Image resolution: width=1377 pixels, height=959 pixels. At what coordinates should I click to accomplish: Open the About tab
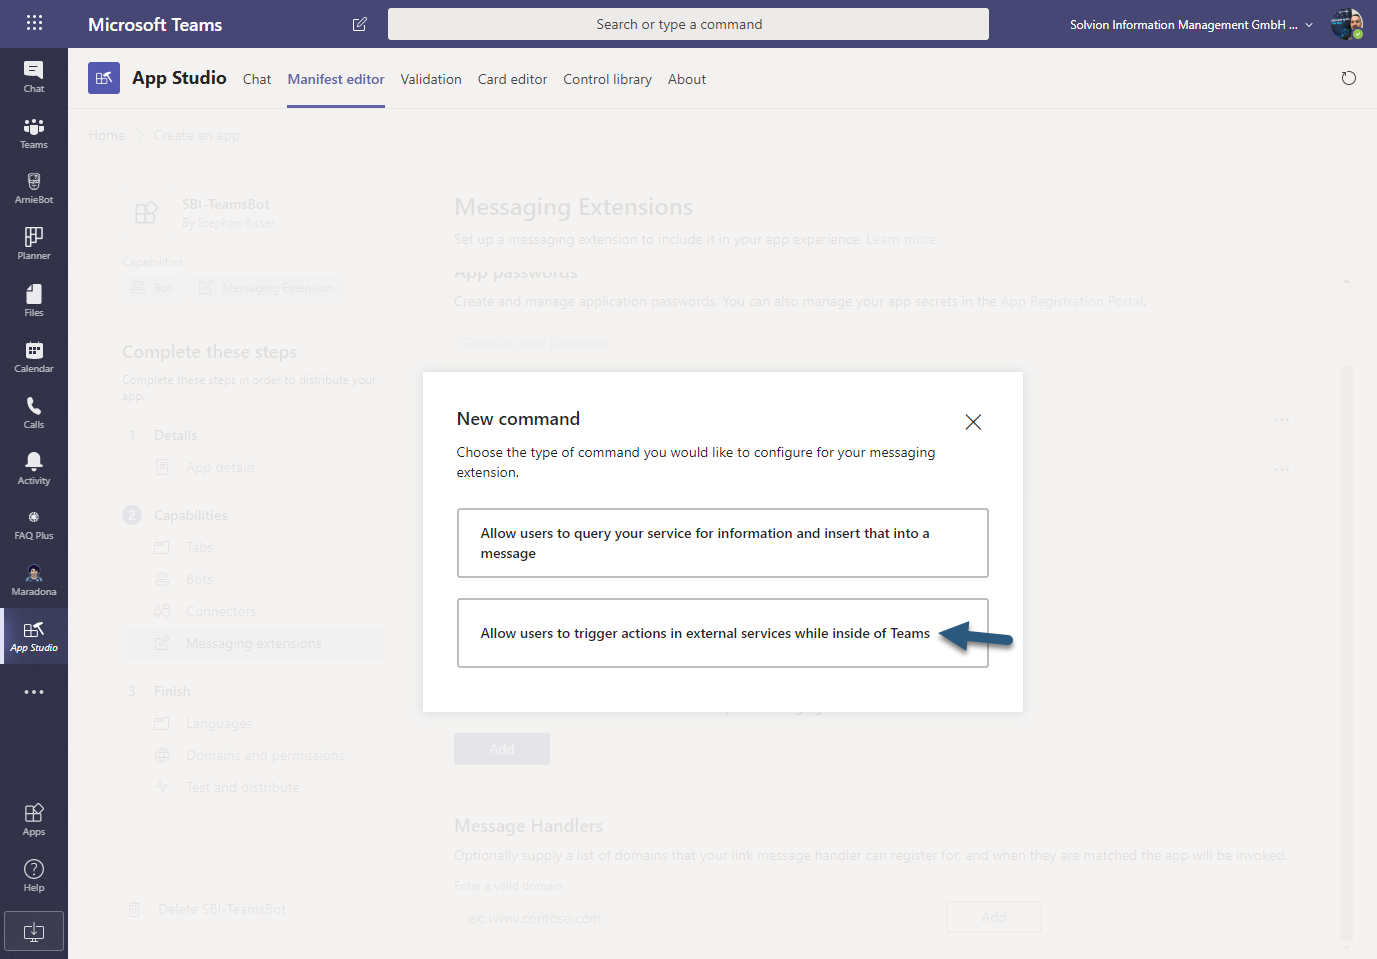pyautogui.click(x=687, y=79)
